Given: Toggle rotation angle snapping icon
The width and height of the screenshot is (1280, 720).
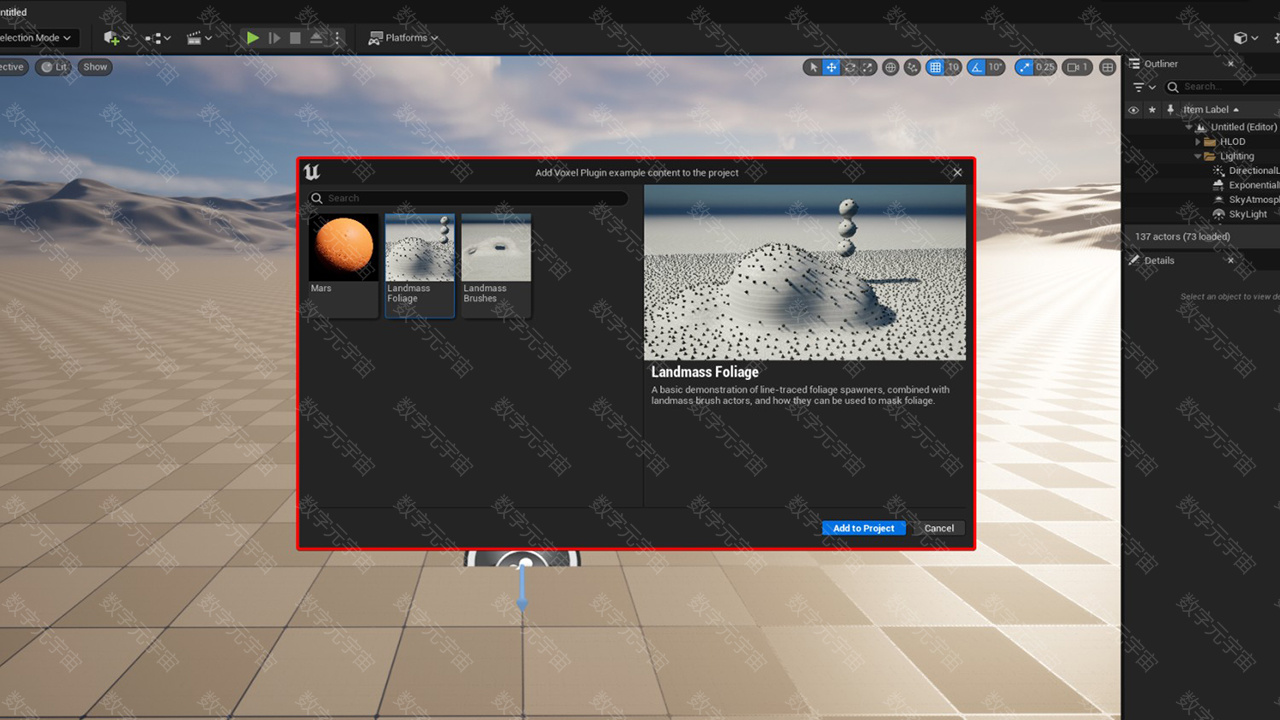Looking at the screenshot, I should [976, 67].
